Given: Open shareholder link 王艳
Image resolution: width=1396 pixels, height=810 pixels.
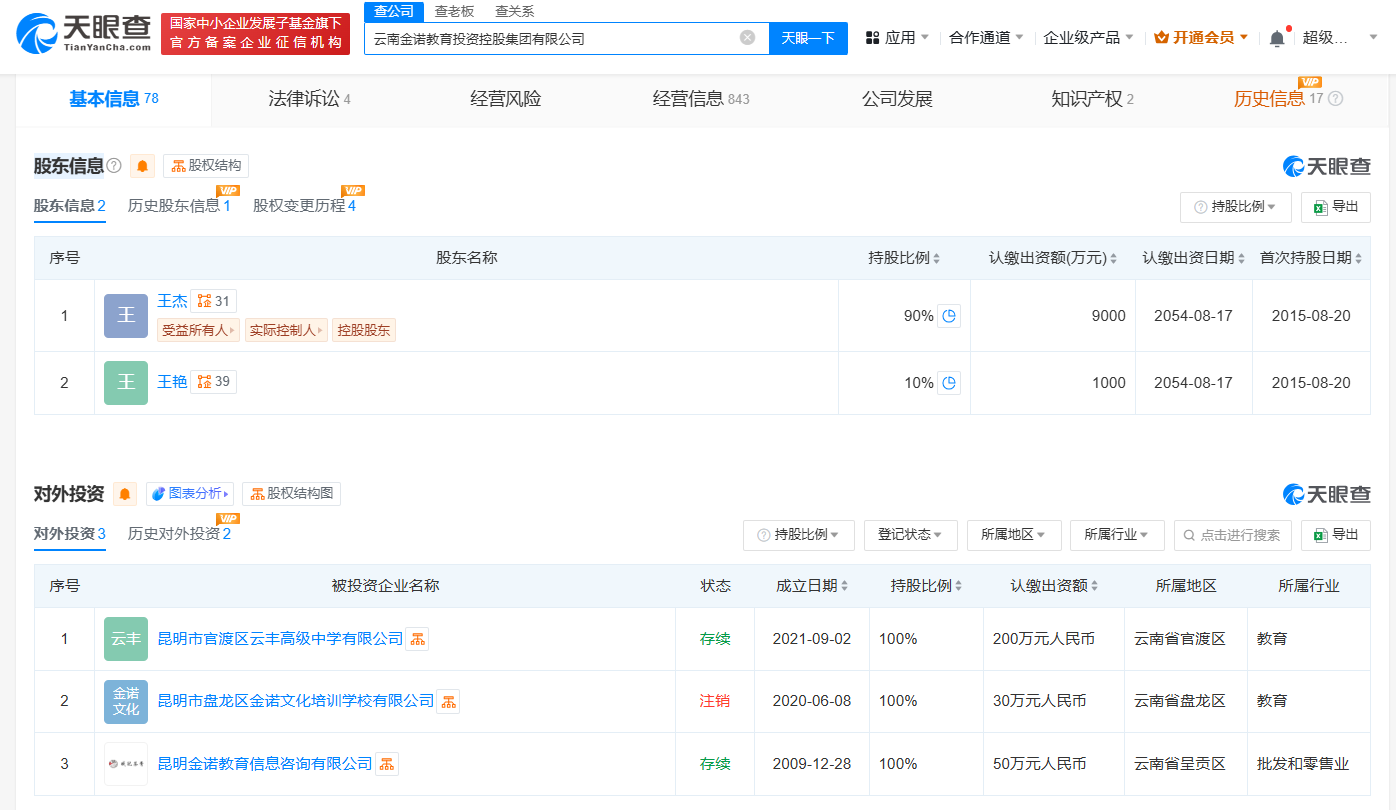Looking at the screenshot, I should (172, 381).
